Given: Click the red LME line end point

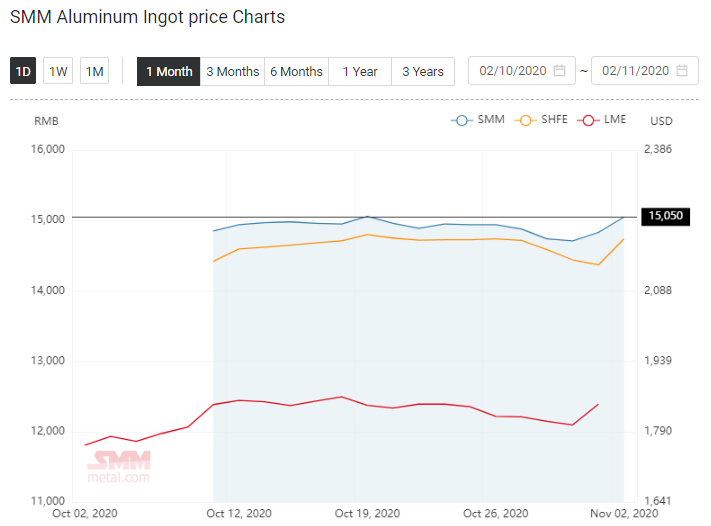Looking at the screenshot, I should [598, 404].
